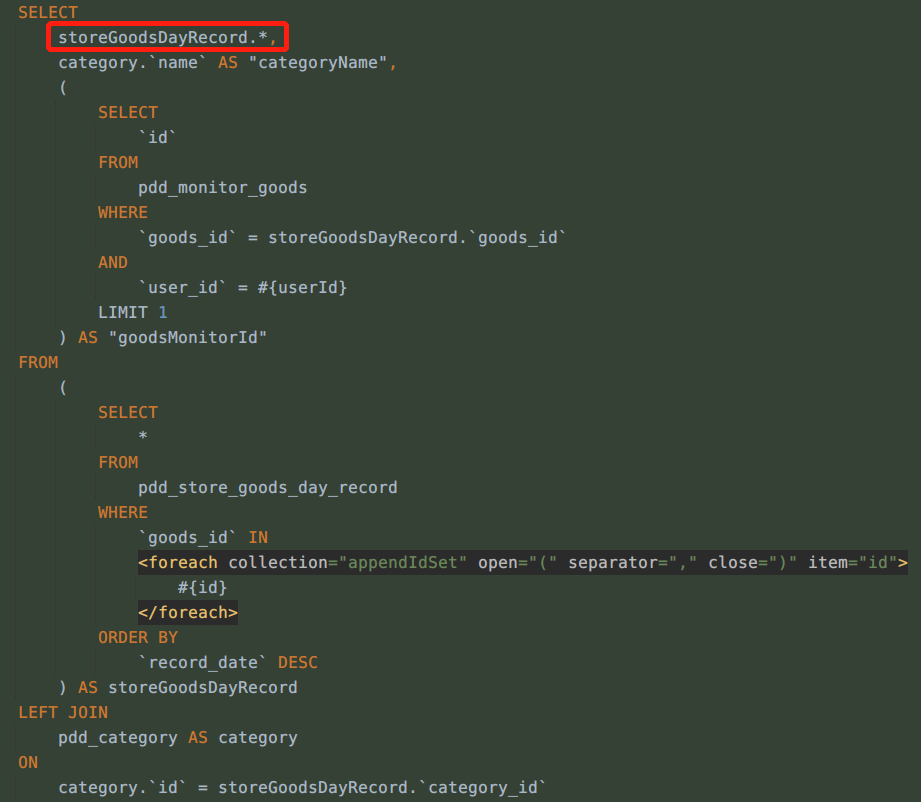Click the AND keyword in subquery
Screen dimensions: 921x802
click(x=113, y=263)
